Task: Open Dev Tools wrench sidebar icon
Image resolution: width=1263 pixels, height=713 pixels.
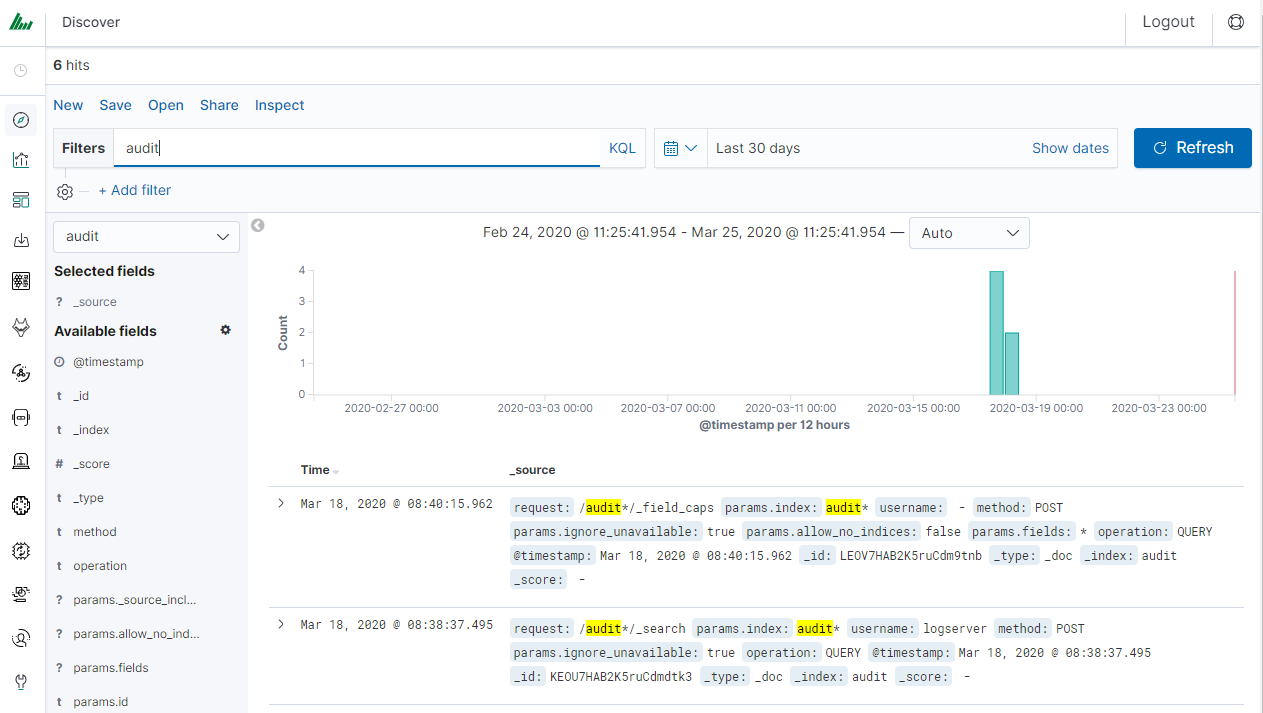Action: click(x=21, y=682)
